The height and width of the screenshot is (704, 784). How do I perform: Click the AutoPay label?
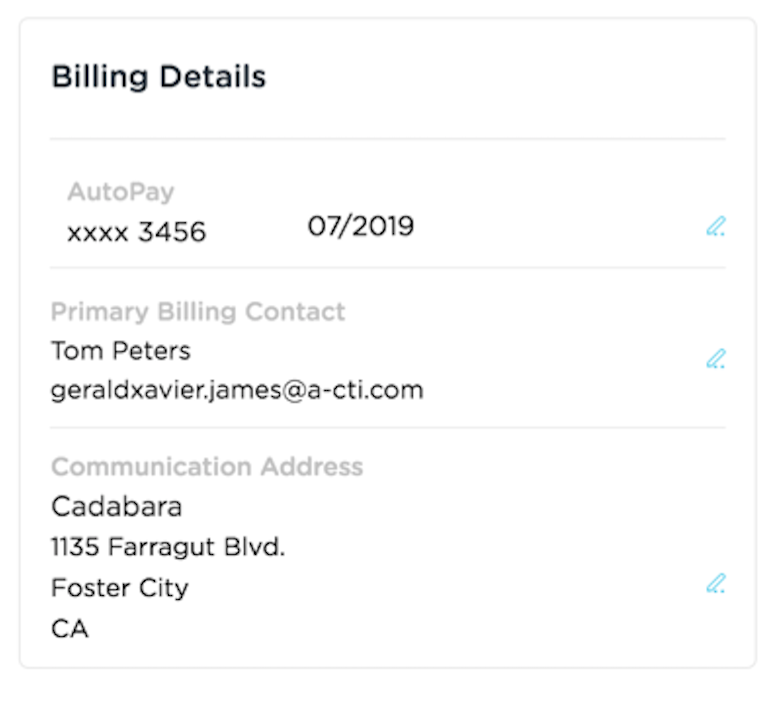121,192
